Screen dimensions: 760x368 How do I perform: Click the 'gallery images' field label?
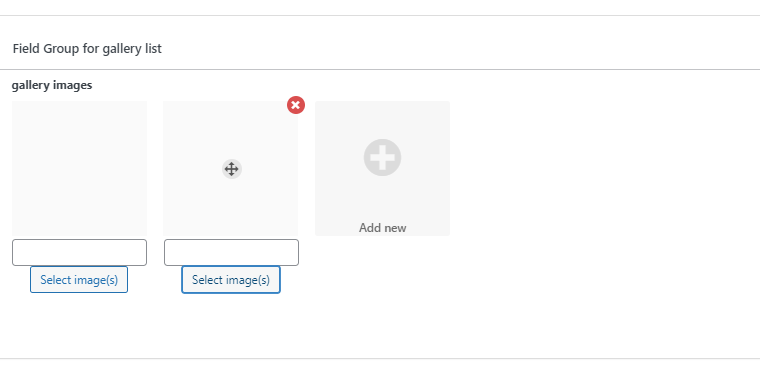click(x=52, y=85)
